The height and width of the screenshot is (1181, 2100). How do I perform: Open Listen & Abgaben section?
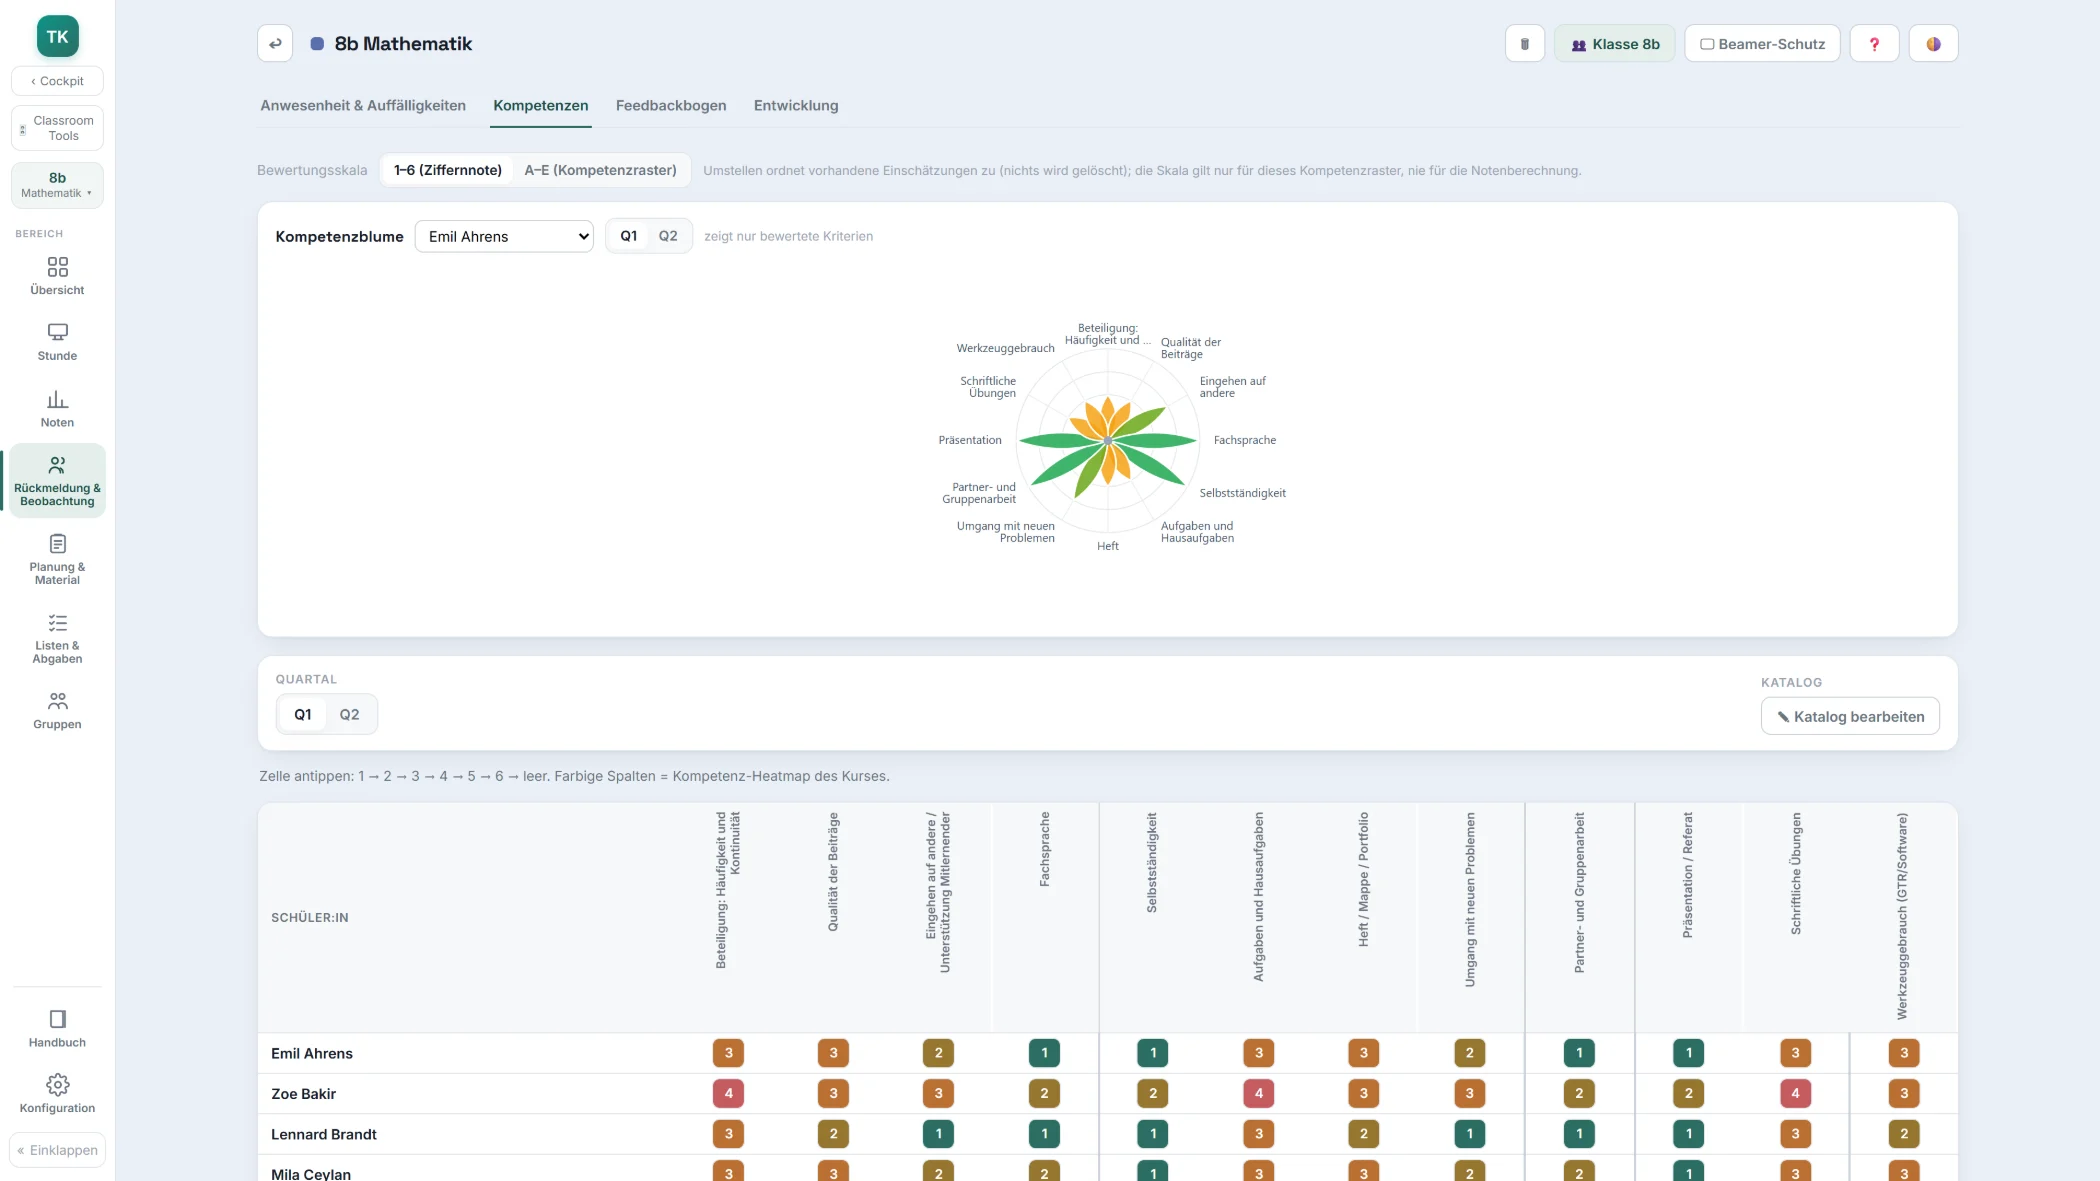click(x=57, y=638)
